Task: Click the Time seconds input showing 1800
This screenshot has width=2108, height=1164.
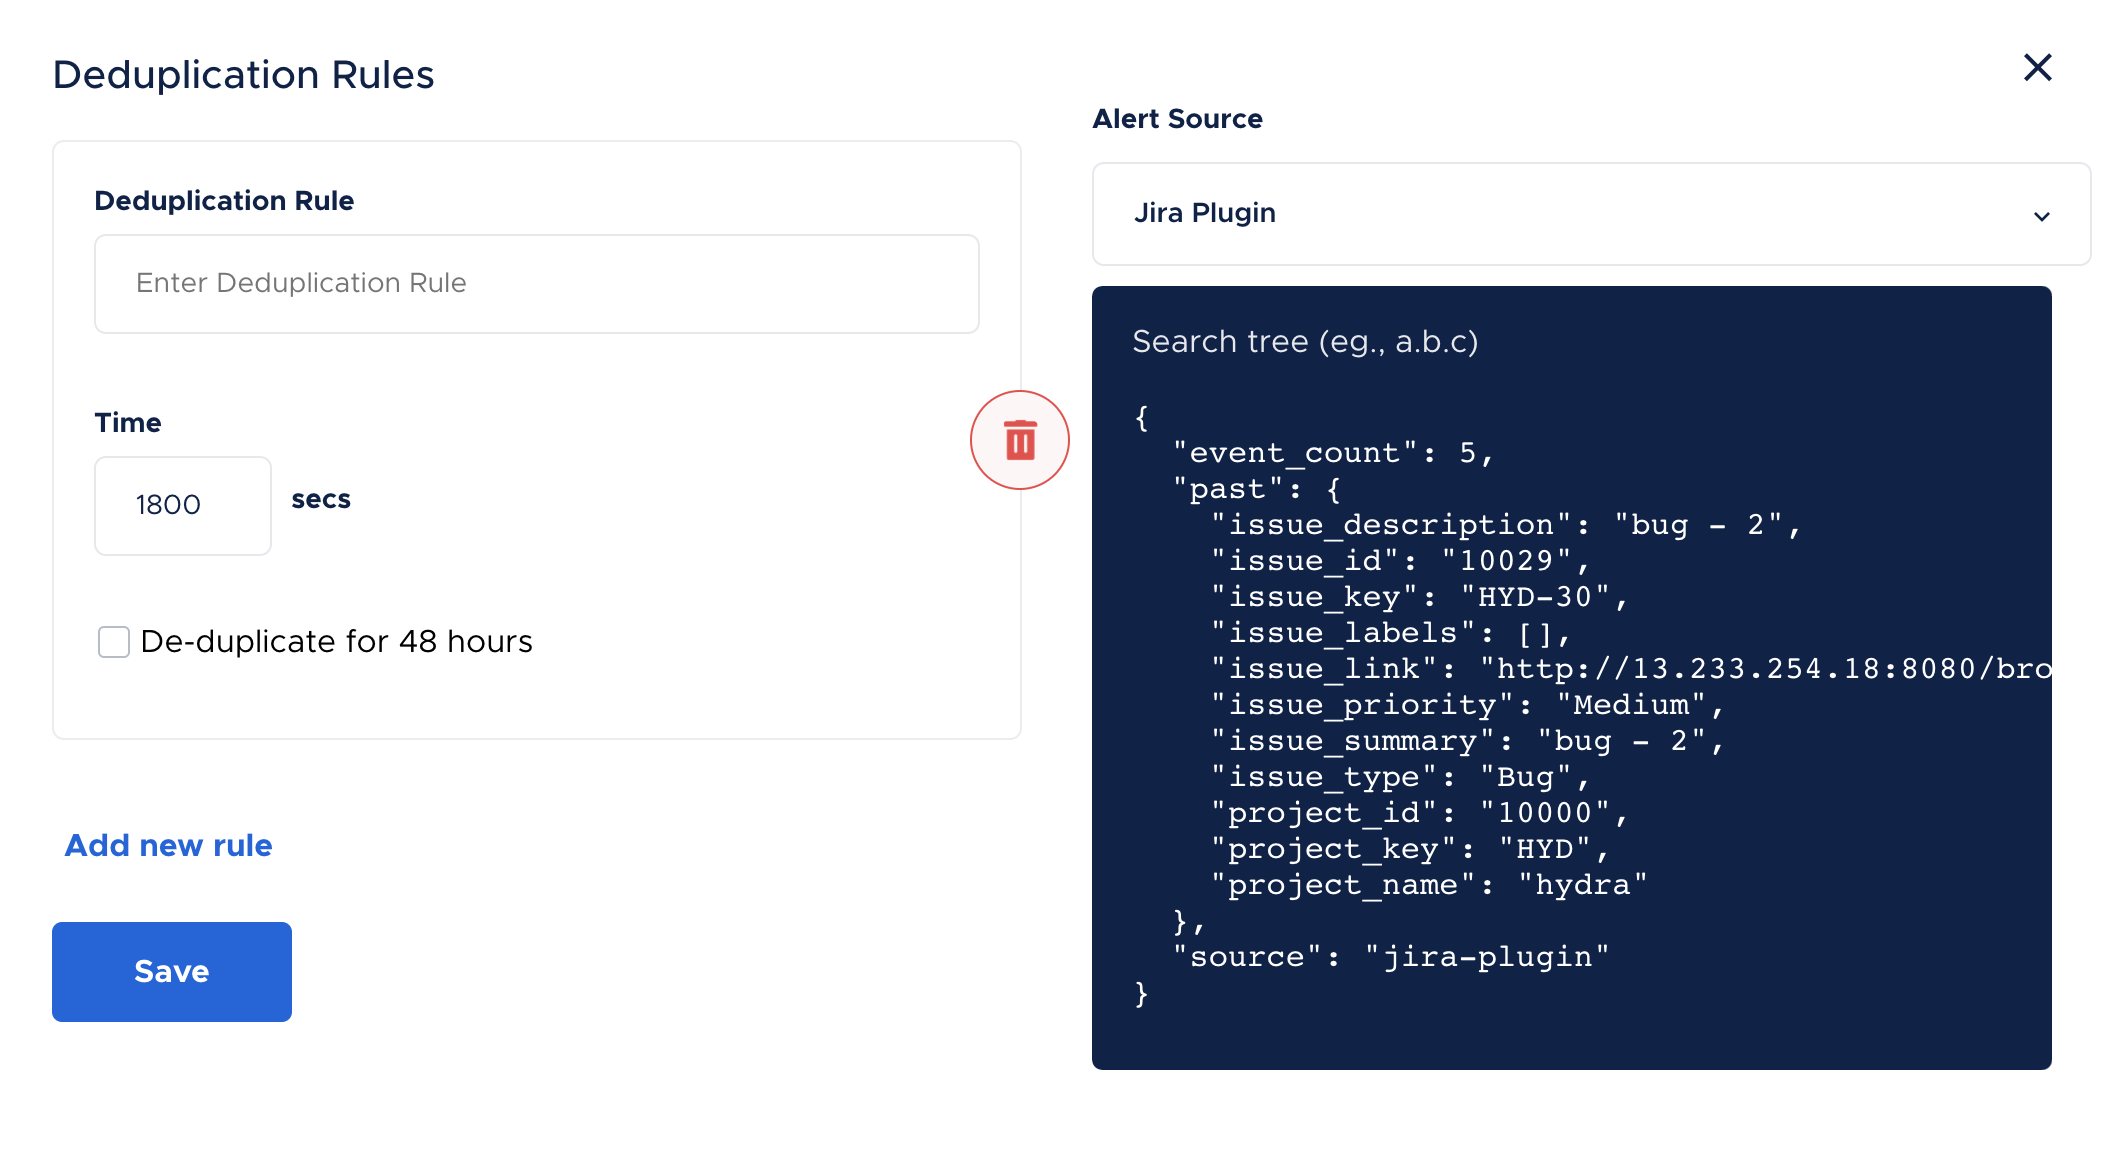Action: point(182,506)
